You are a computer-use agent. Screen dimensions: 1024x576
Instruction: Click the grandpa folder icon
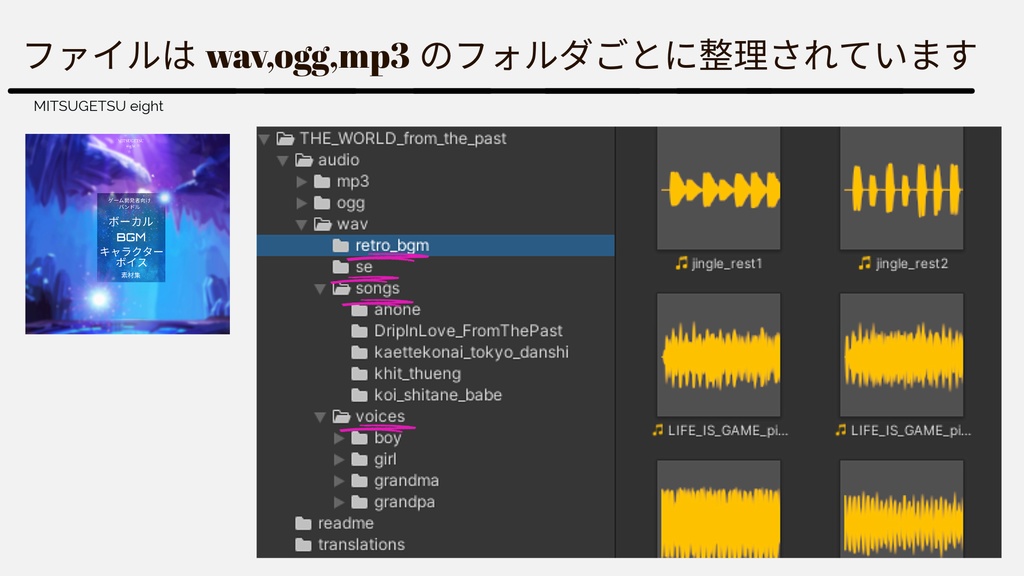[x=359, y=501]
